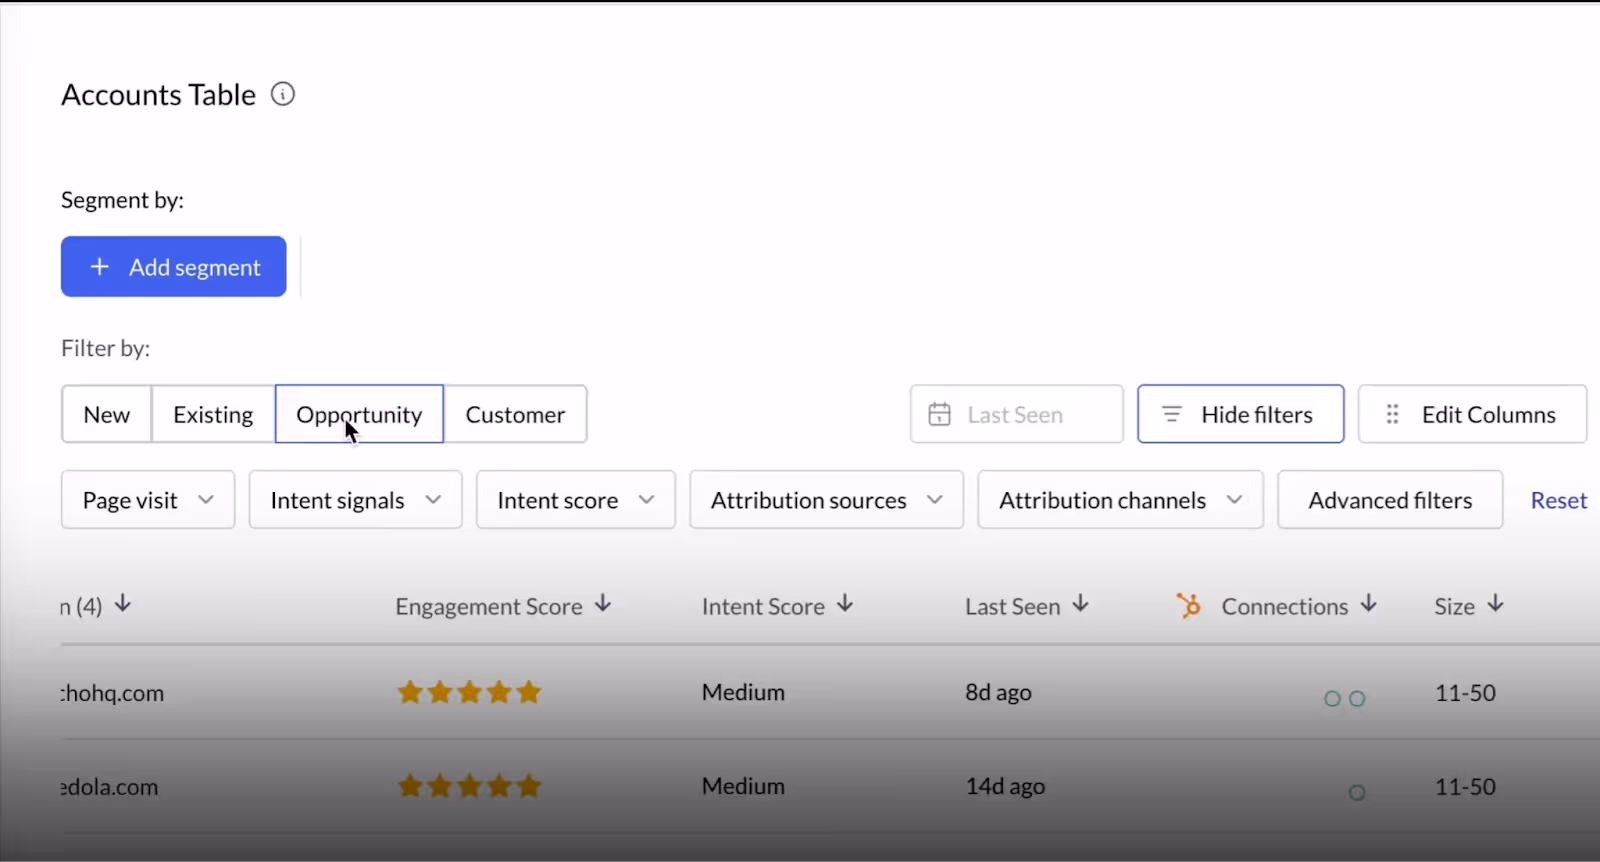Image resolution: width=1600 pixels, height=862 pixels.
Task: Click the '8d ago' last seen value
Action: [x=998, y=692]
